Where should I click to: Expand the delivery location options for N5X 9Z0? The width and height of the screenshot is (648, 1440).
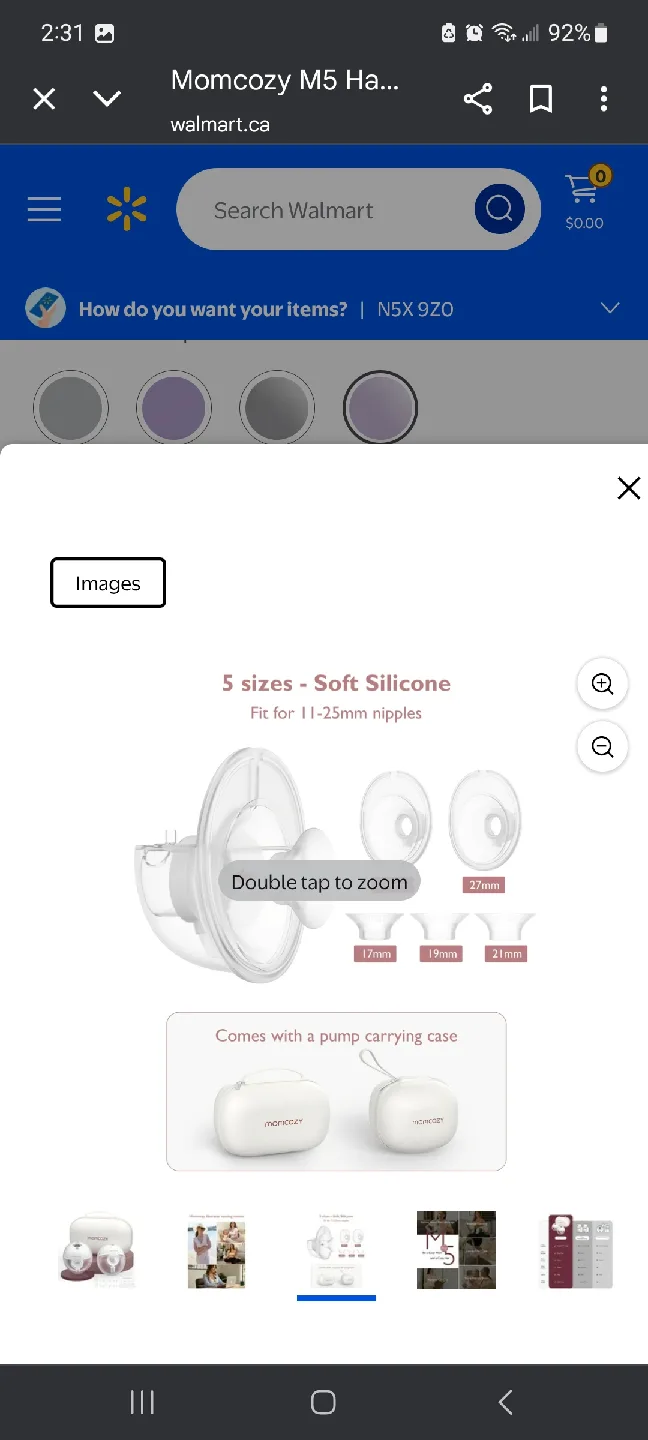coord(610,308)
